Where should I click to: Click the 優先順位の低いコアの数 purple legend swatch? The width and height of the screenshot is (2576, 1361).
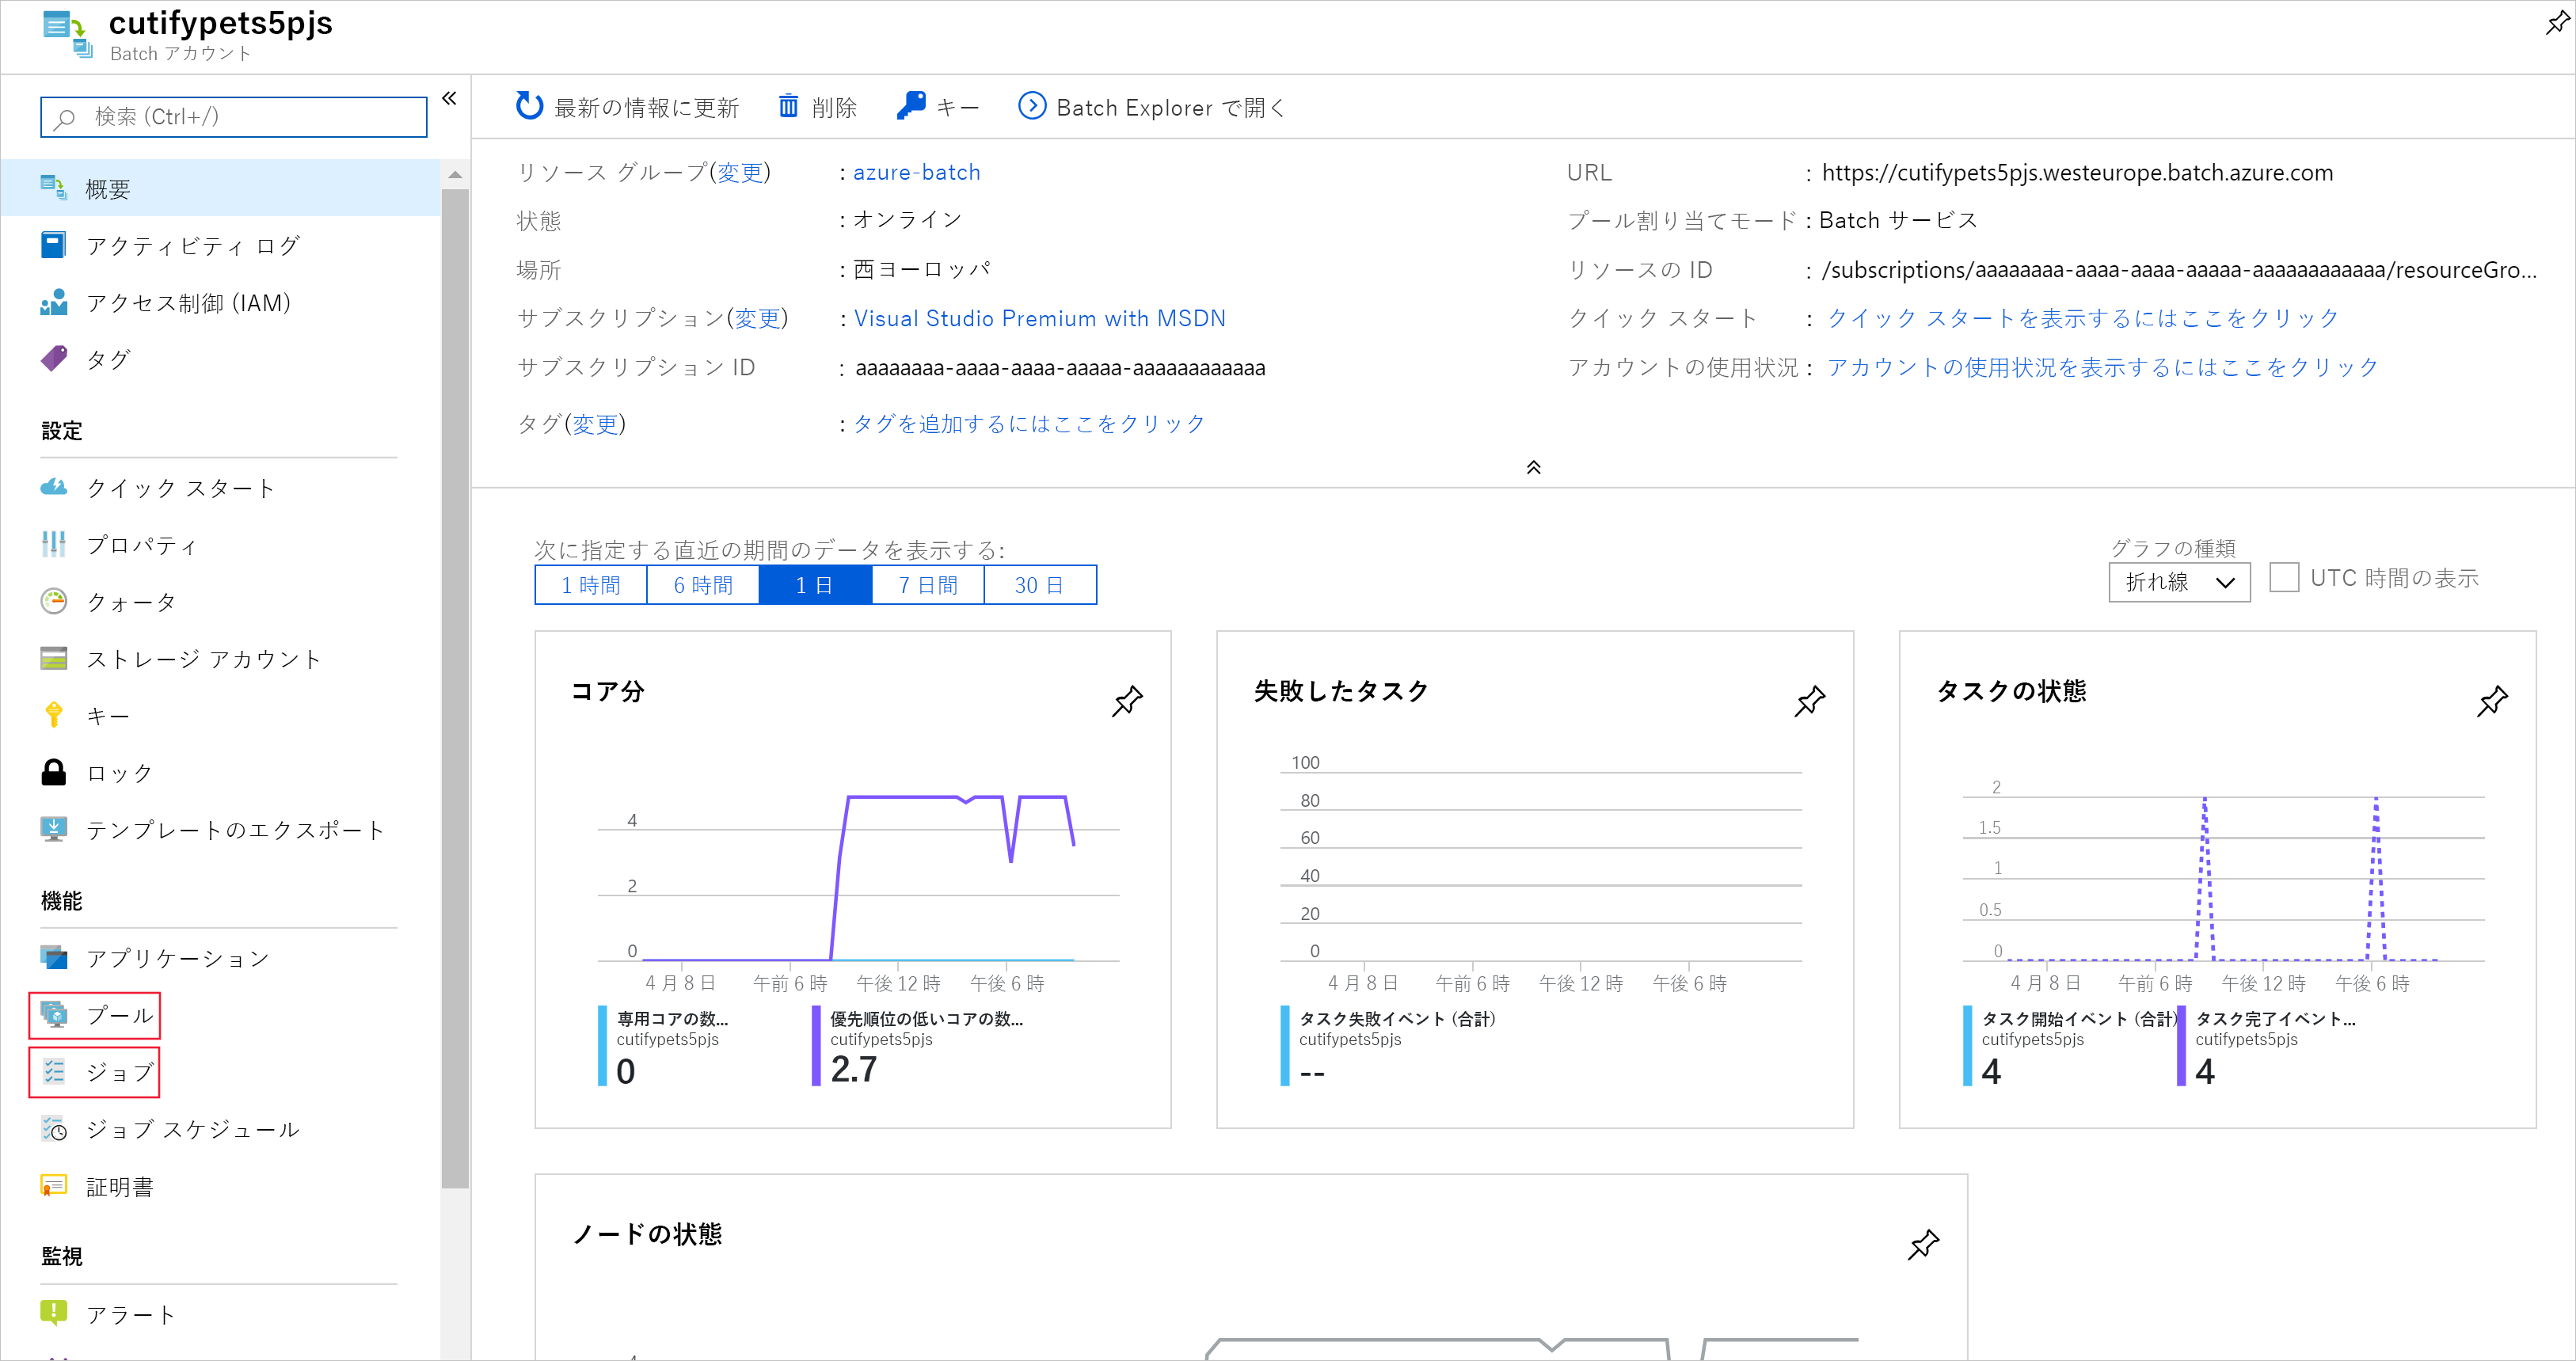pyautogui.click(x=815, y=1045)
